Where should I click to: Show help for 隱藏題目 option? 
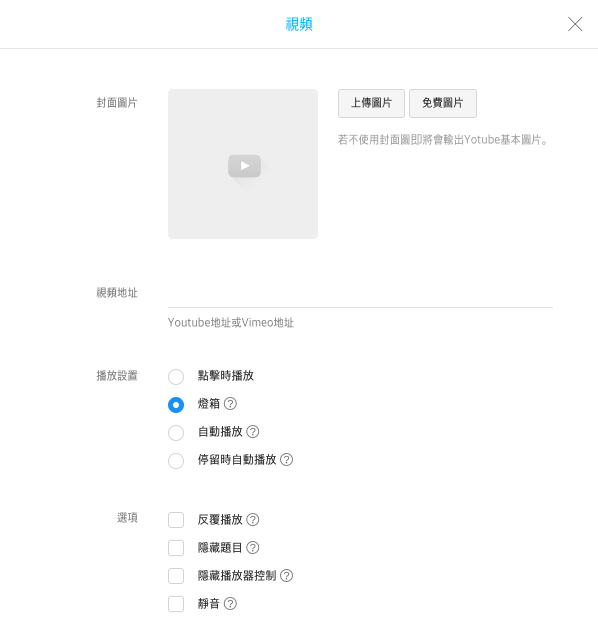[253, 547]
